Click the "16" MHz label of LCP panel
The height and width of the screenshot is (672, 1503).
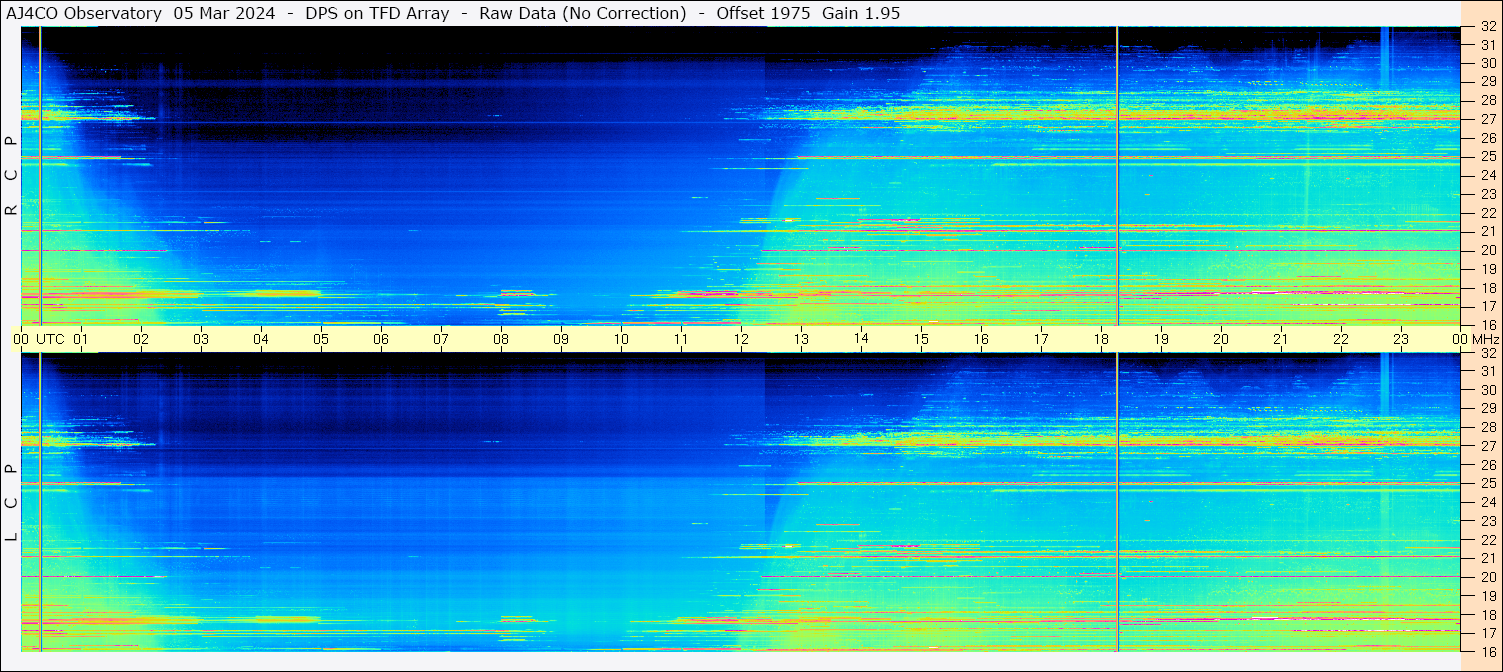[x=1487, y=651]
